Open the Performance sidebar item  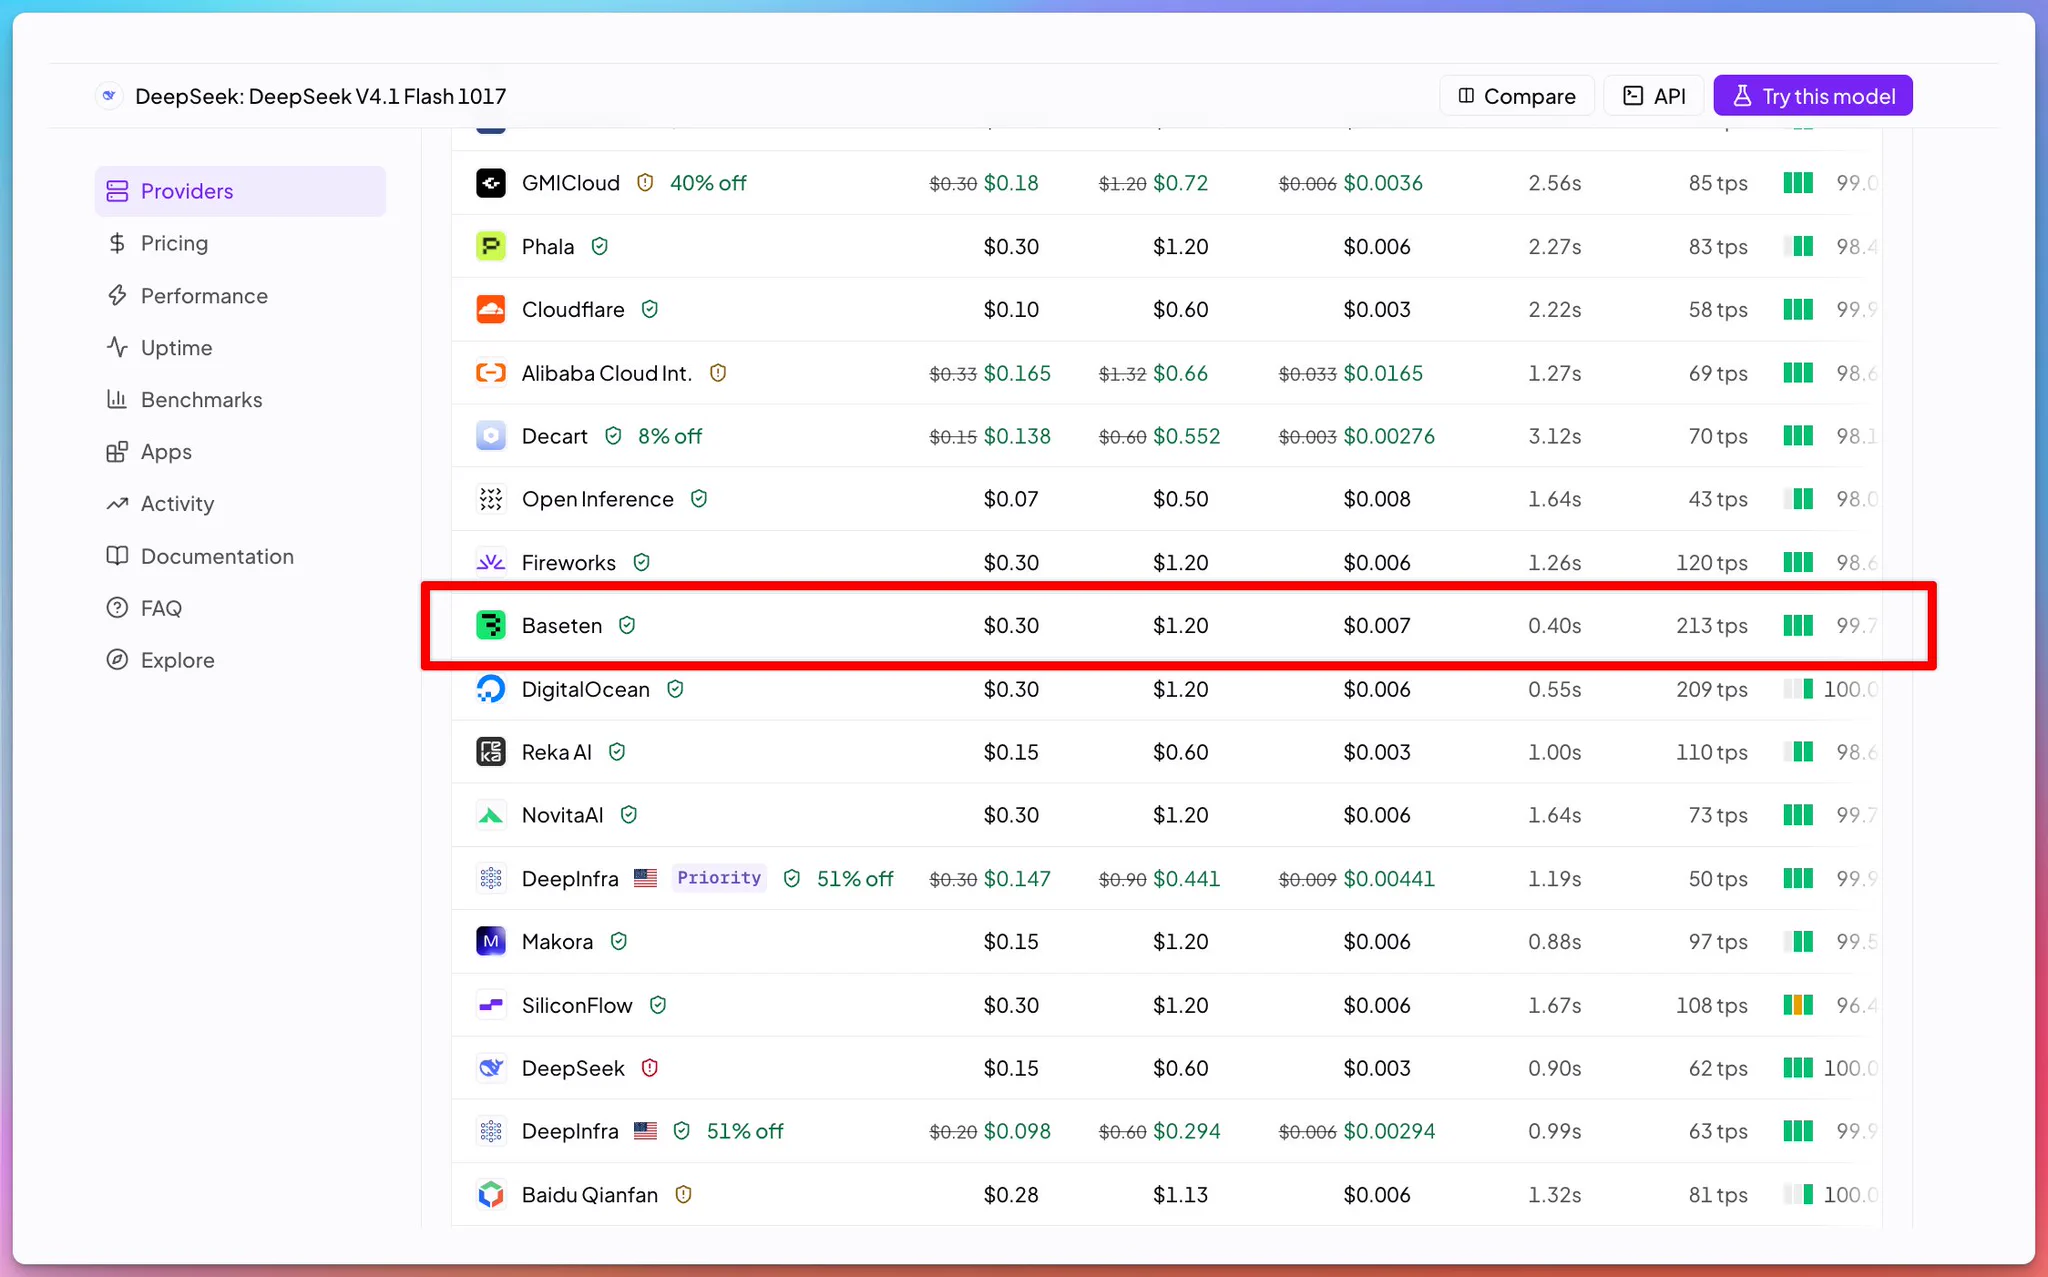[240, 296]
